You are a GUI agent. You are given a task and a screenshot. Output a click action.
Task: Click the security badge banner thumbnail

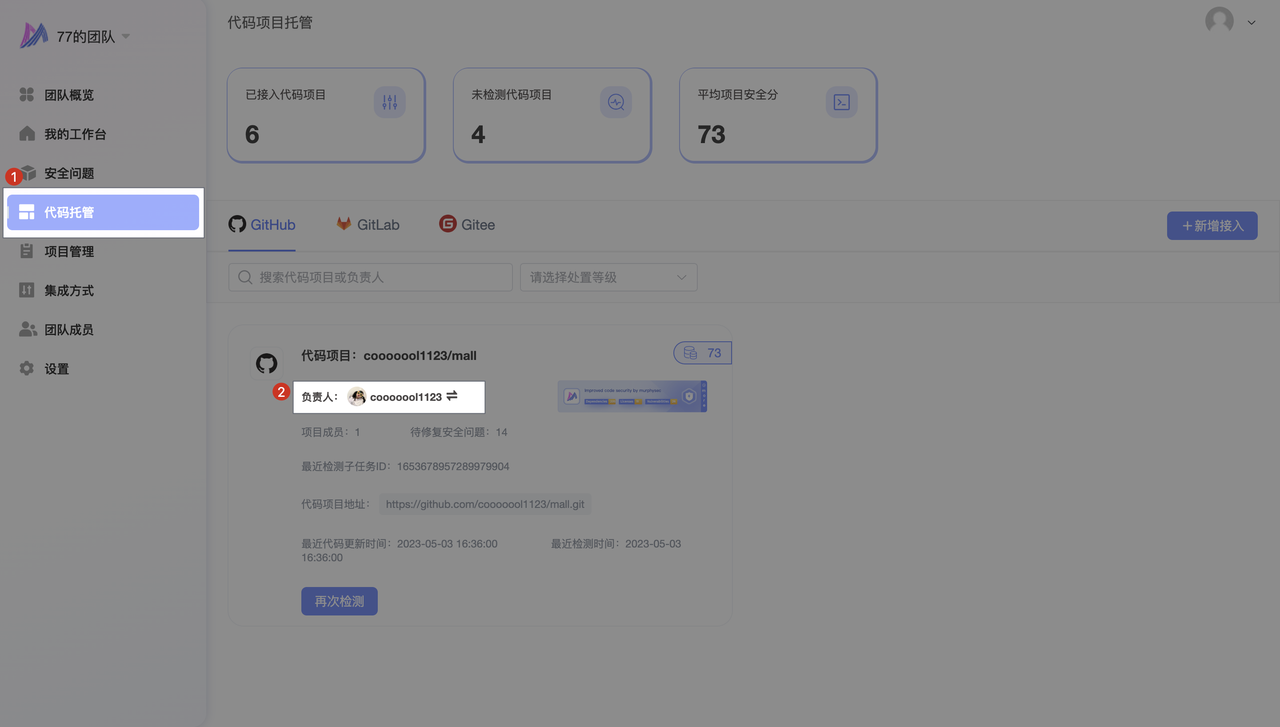[632, 396]
